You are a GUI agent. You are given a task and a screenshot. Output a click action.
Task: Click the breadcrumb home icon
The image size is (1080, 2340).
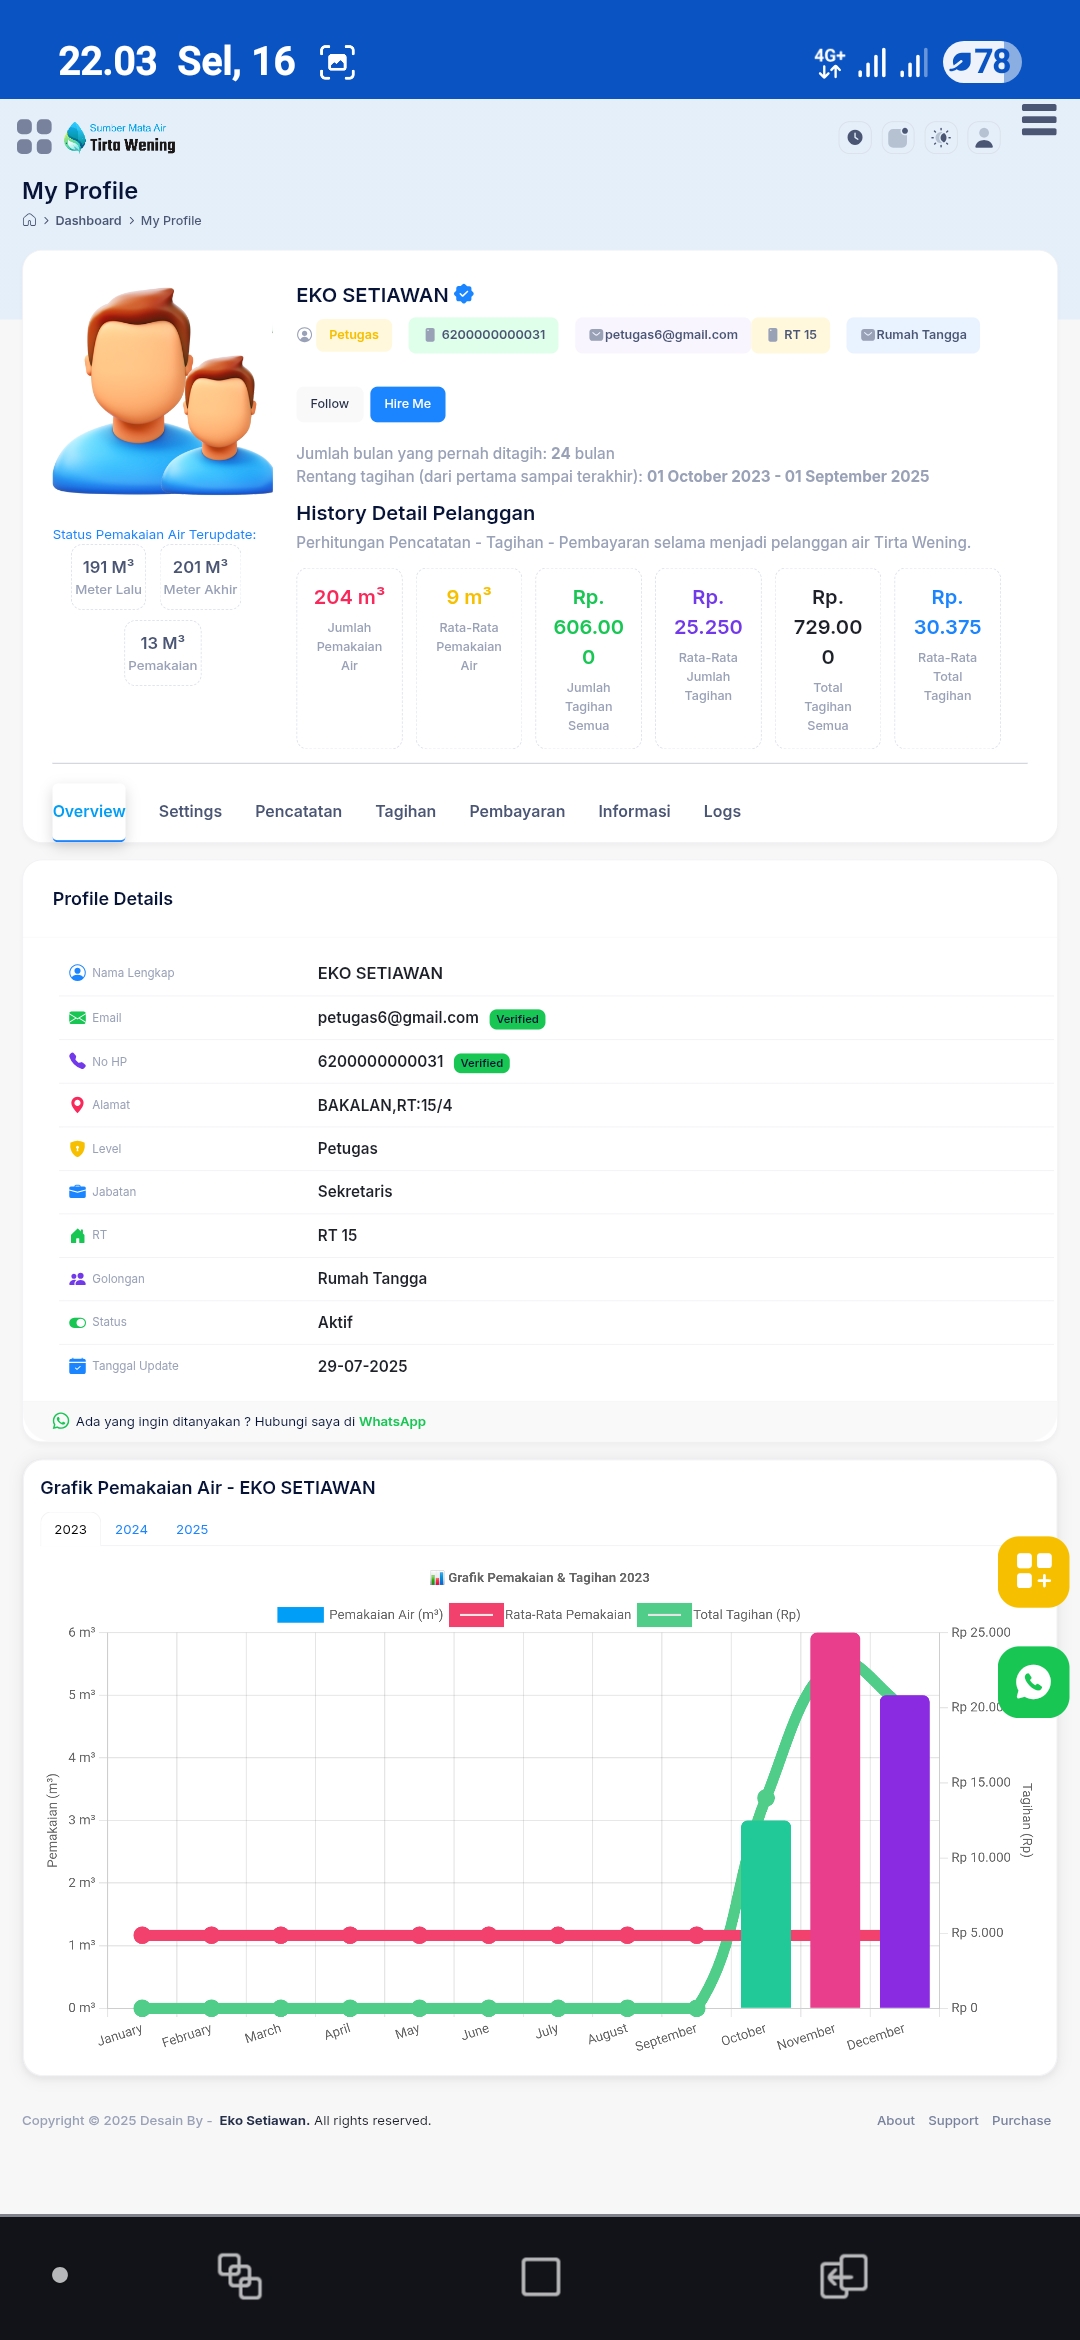(x=30, y=221)
